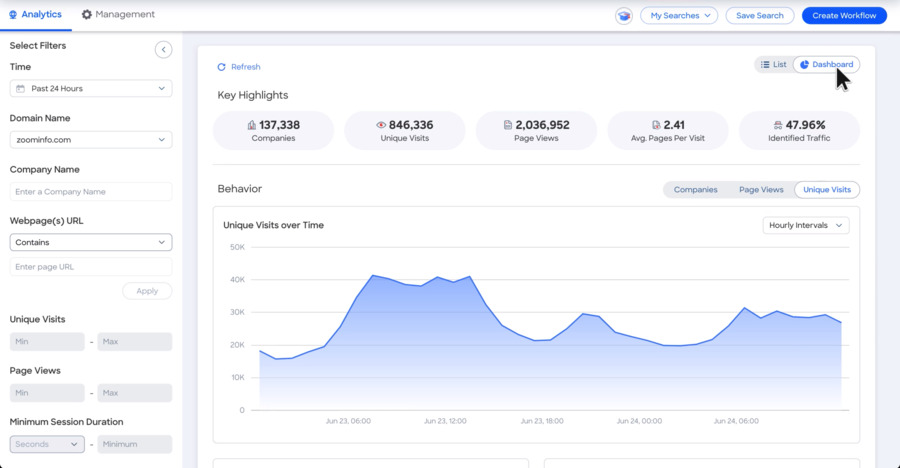900x468 pixels.
Task: Click the Unique Visits eye icon
Action: pos(381,125)
